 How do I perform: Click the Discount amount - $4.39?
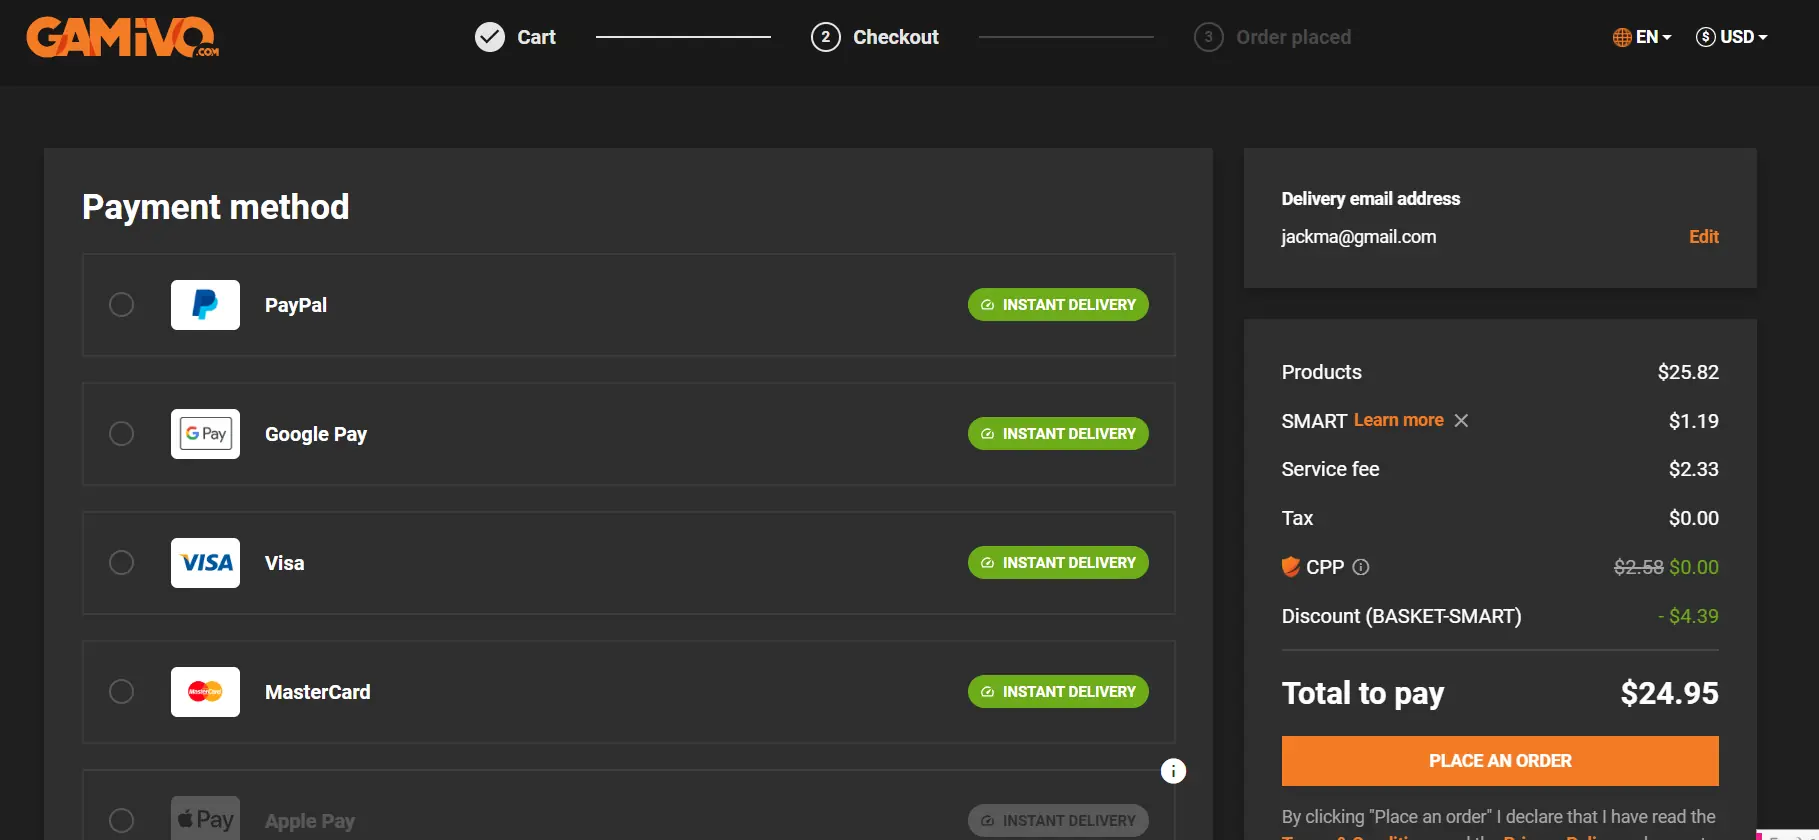[x=1688, y=616]
